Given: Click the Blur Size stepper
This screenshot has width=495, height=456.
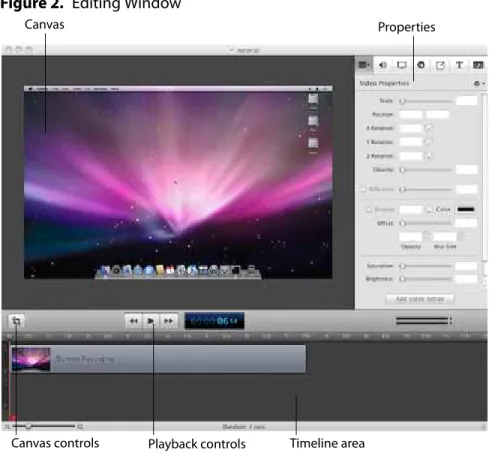Looking at the screenshot, I should pyautogui.click(x=461, y=236).
